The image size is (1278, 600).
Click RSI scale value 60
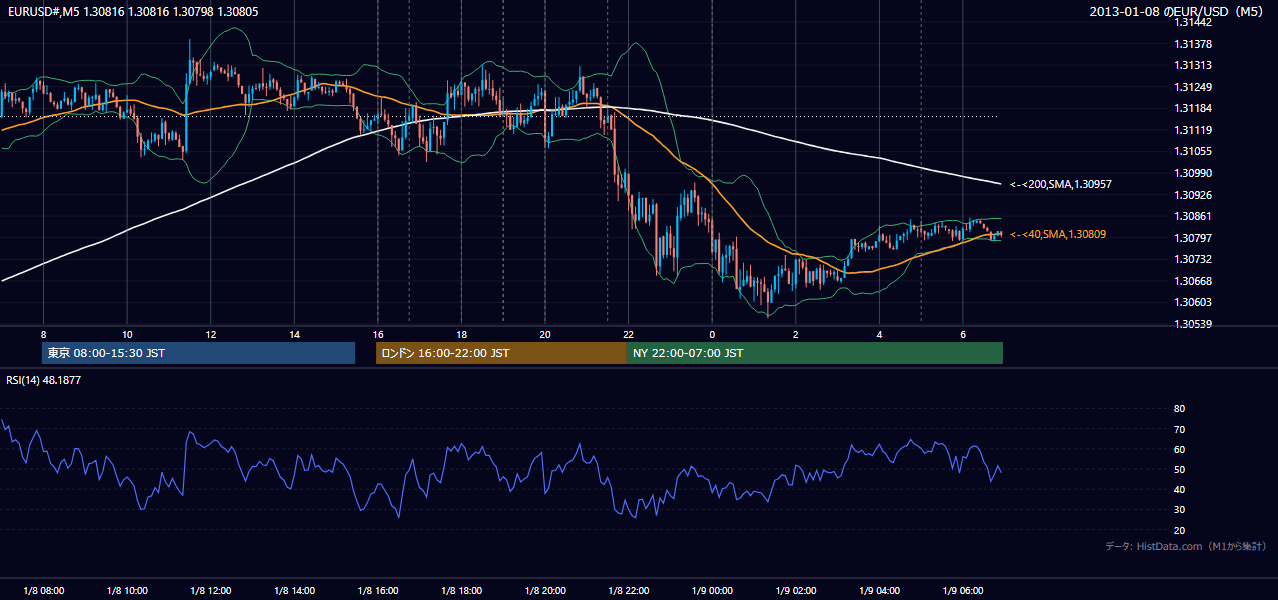point(1180,449)
